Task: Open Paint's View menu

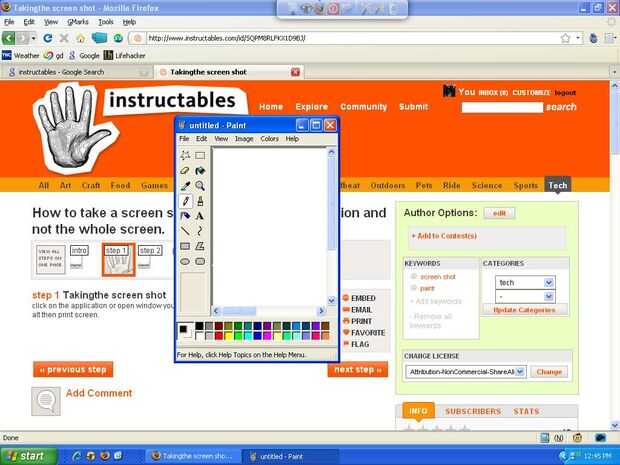Action: 221,139
